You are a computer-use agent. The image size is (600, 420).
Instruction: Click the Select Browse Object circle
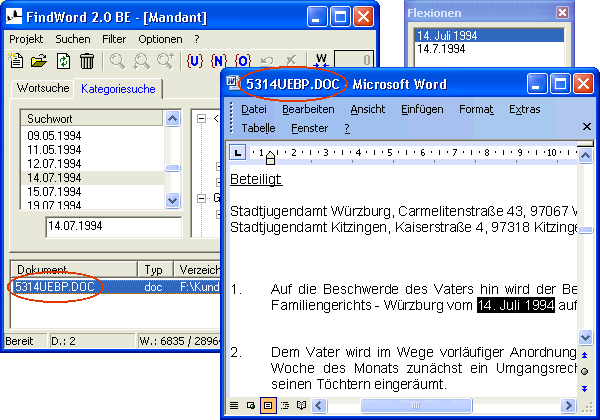pos(585,371)
